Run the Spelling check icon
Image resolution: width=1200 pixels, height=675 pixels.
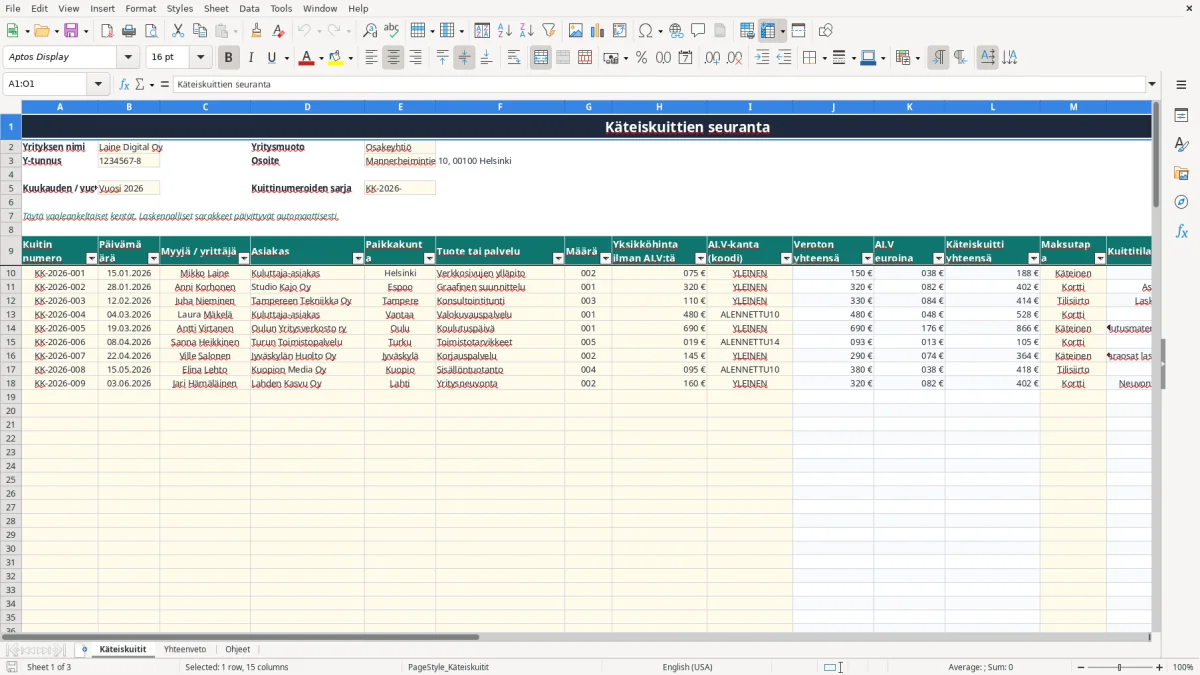tap(392, 31)
